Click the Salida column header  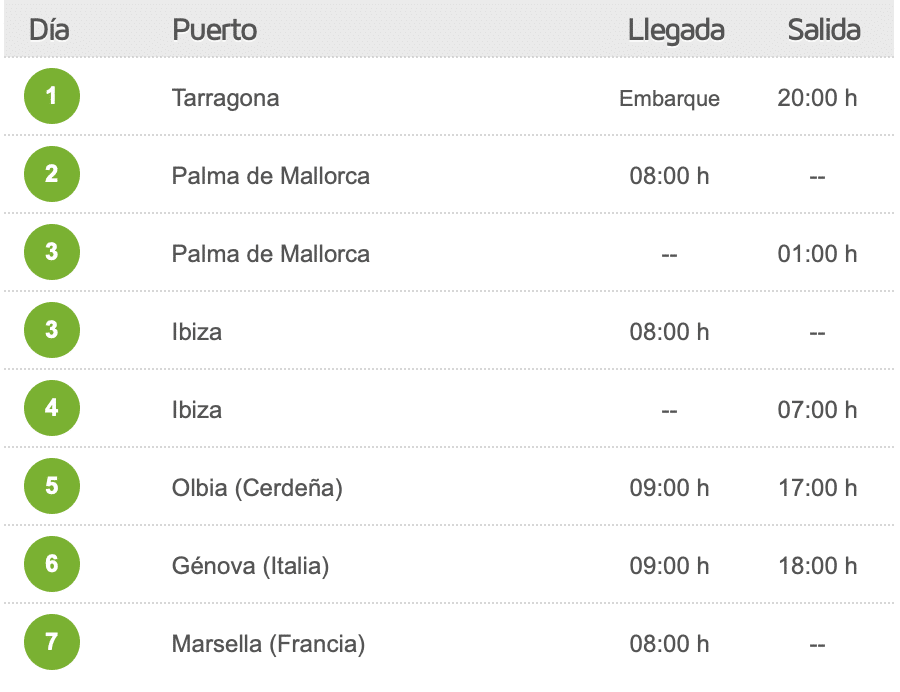click(x=824, y=30)
